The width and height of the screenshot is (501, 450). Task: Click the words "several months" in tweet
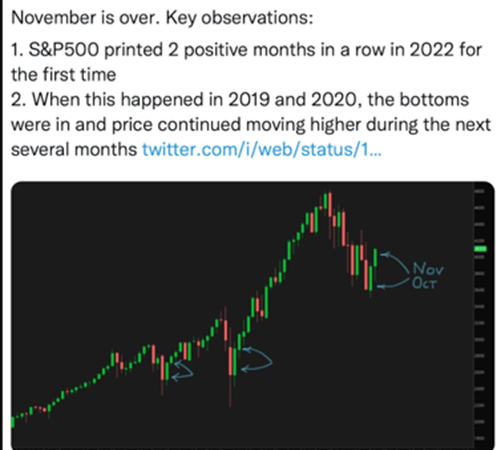[x=74, y=149]
